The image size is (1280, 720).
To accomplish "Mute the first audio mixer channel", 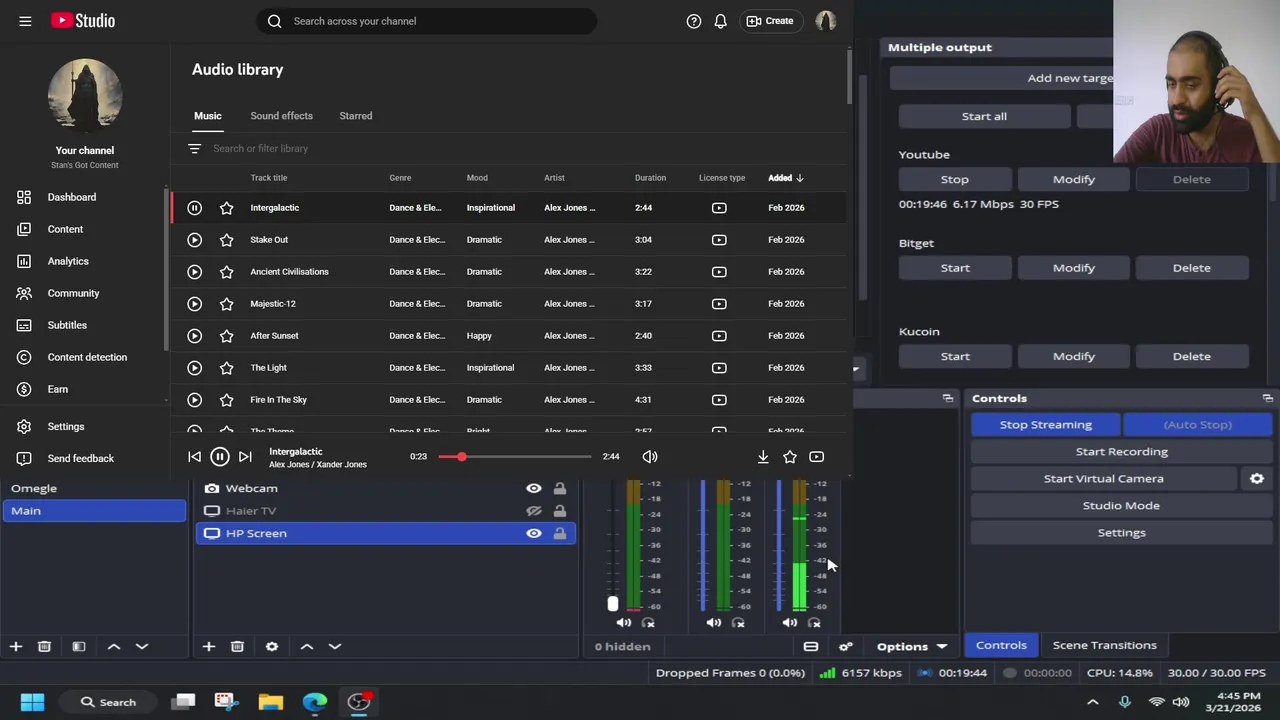I will tap(624, 623).
